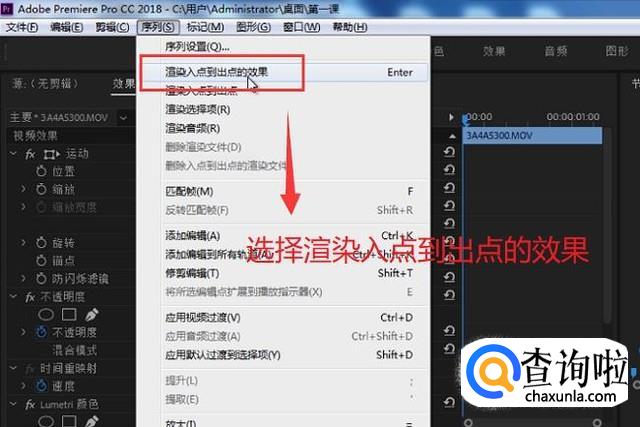The width and height of the screenshot is (640, 427).
Task: Expand the 旋转 property
Action: coord(23,242)
